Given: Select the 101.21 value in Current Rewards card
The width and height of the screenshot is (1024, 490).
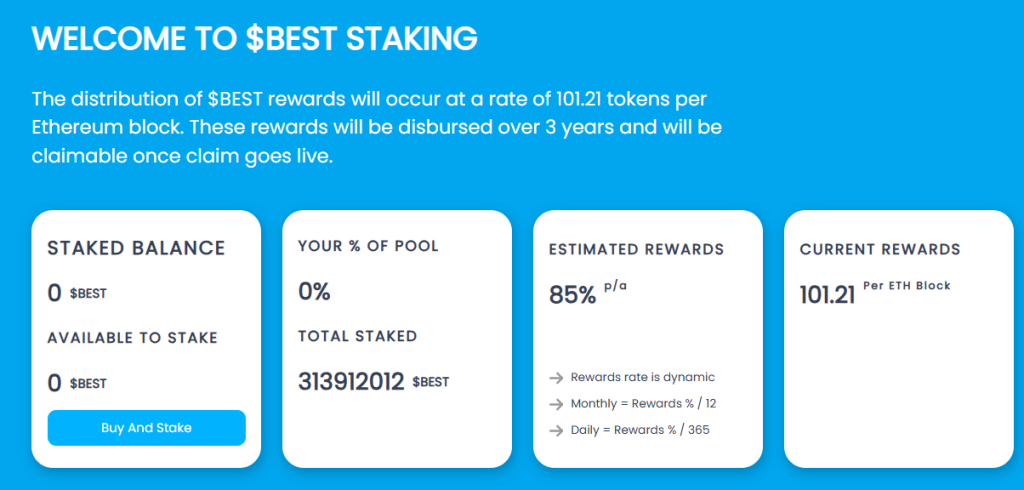Looking at the screenshot, I should point(827,295).
